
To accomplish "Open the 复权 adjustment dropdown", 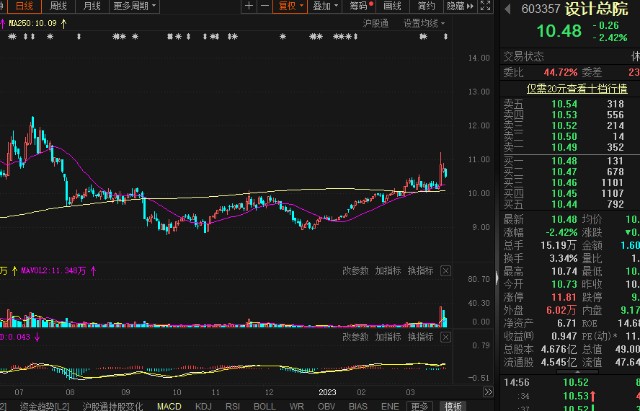I will coord(290,6).
